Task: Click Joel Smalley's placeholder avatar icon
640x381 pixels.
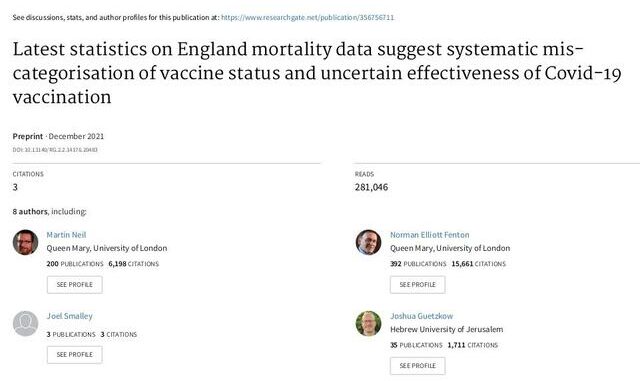Action: click(25, 323)
